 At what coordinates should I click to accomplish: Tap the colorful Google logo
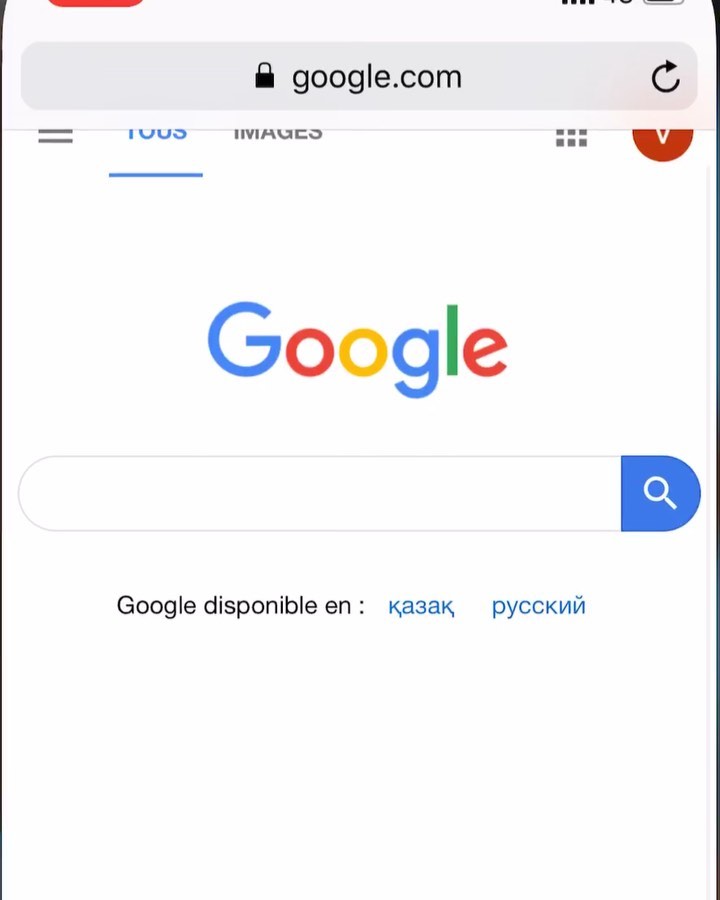(358, 349)
